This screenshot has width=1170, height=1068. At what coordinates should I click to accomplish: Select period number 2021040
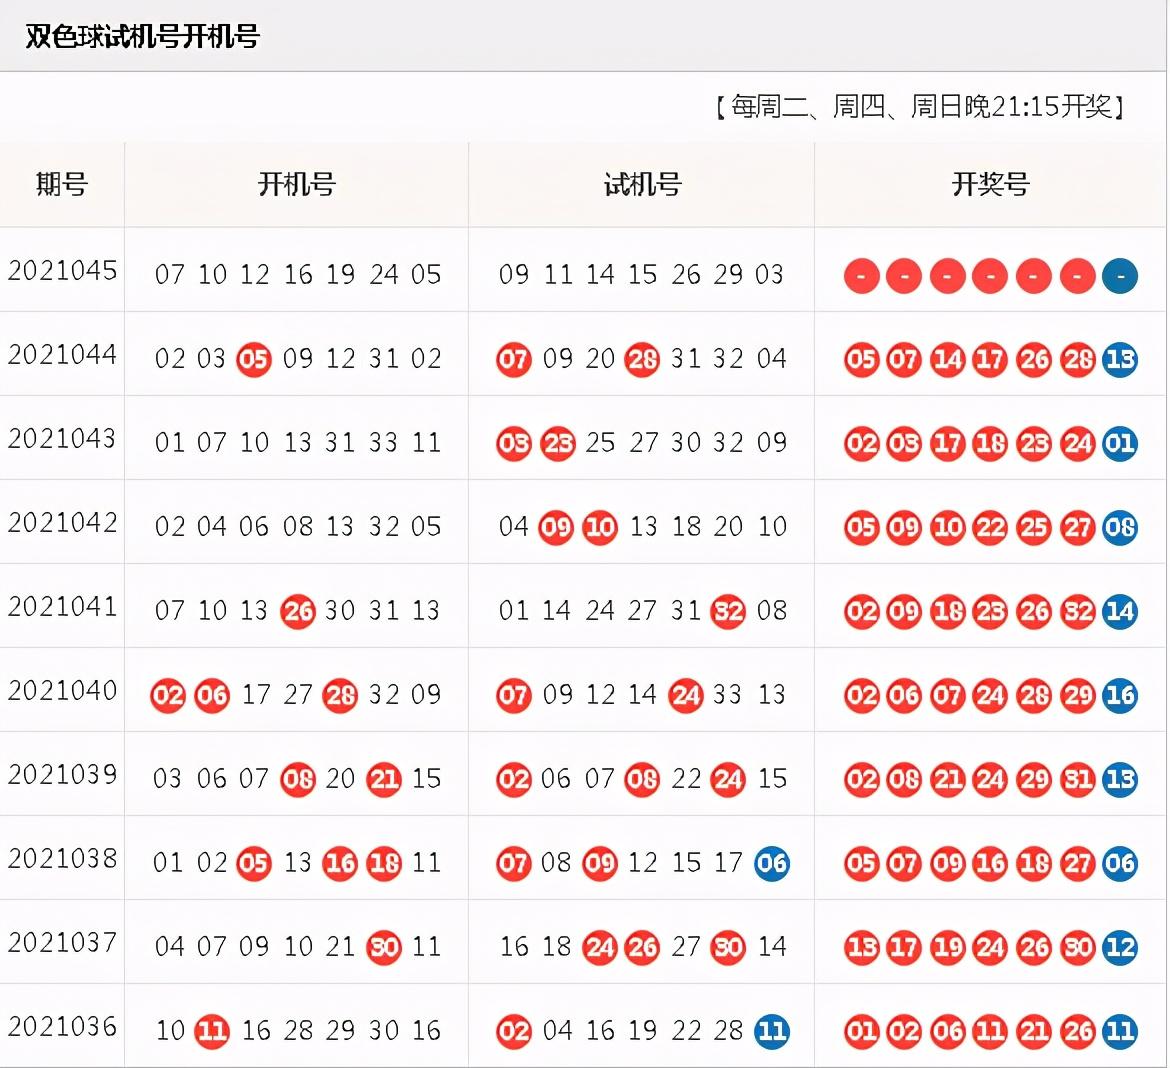[63, 690]
